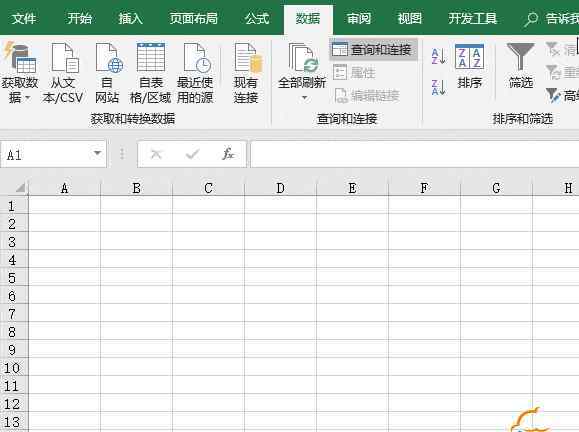Click the confirm checkmark in formula bar
Viewport: 579px width, 432px height.
click(192, 154)
